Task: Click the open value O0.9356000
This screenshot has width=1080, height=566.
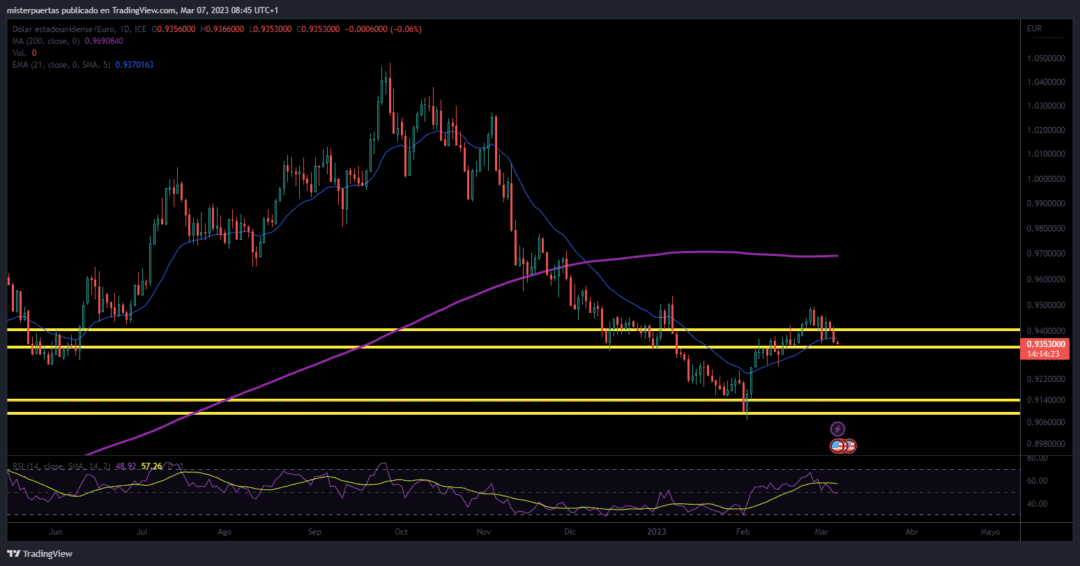Action: click(x=174, y=29)
